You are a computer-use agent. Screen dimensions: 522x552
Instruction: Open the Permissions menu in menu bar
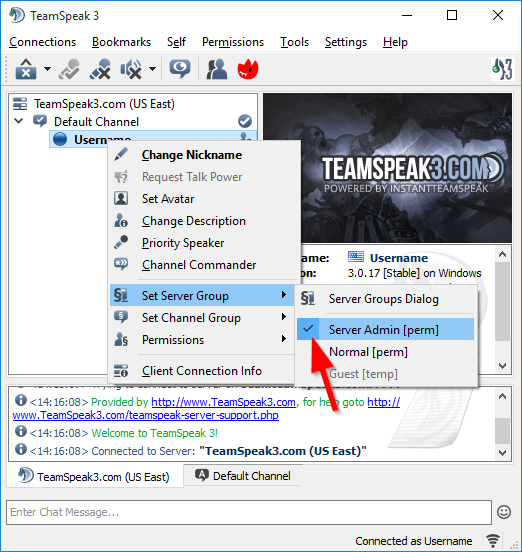point(233,42)
